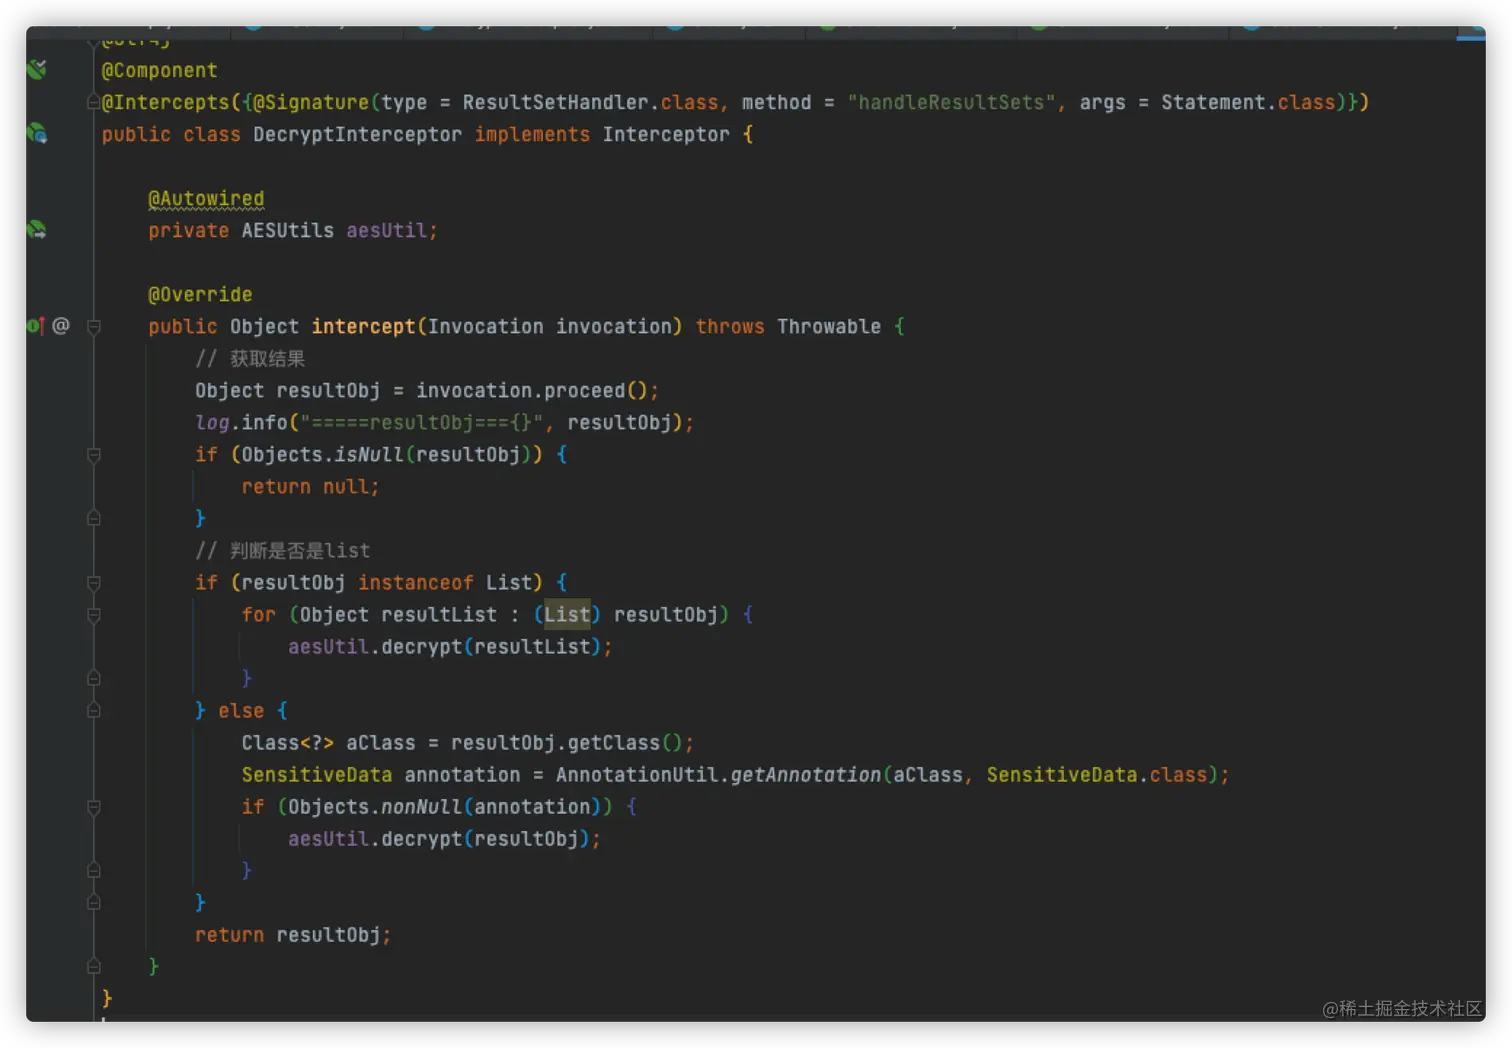
Task: Collapse the fold at resultObj instanceof List line
Action: (93, 582)
